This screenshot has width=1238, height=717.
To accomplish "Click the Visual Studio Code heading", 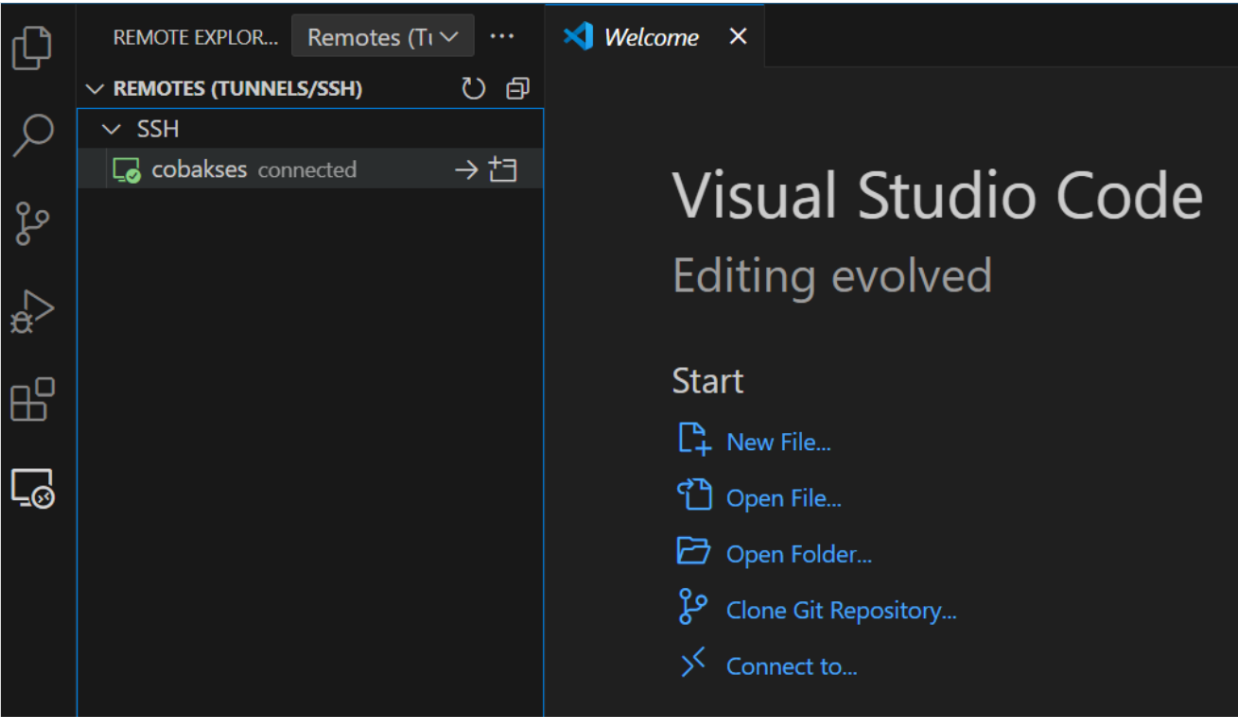I will tap(937, 195).
